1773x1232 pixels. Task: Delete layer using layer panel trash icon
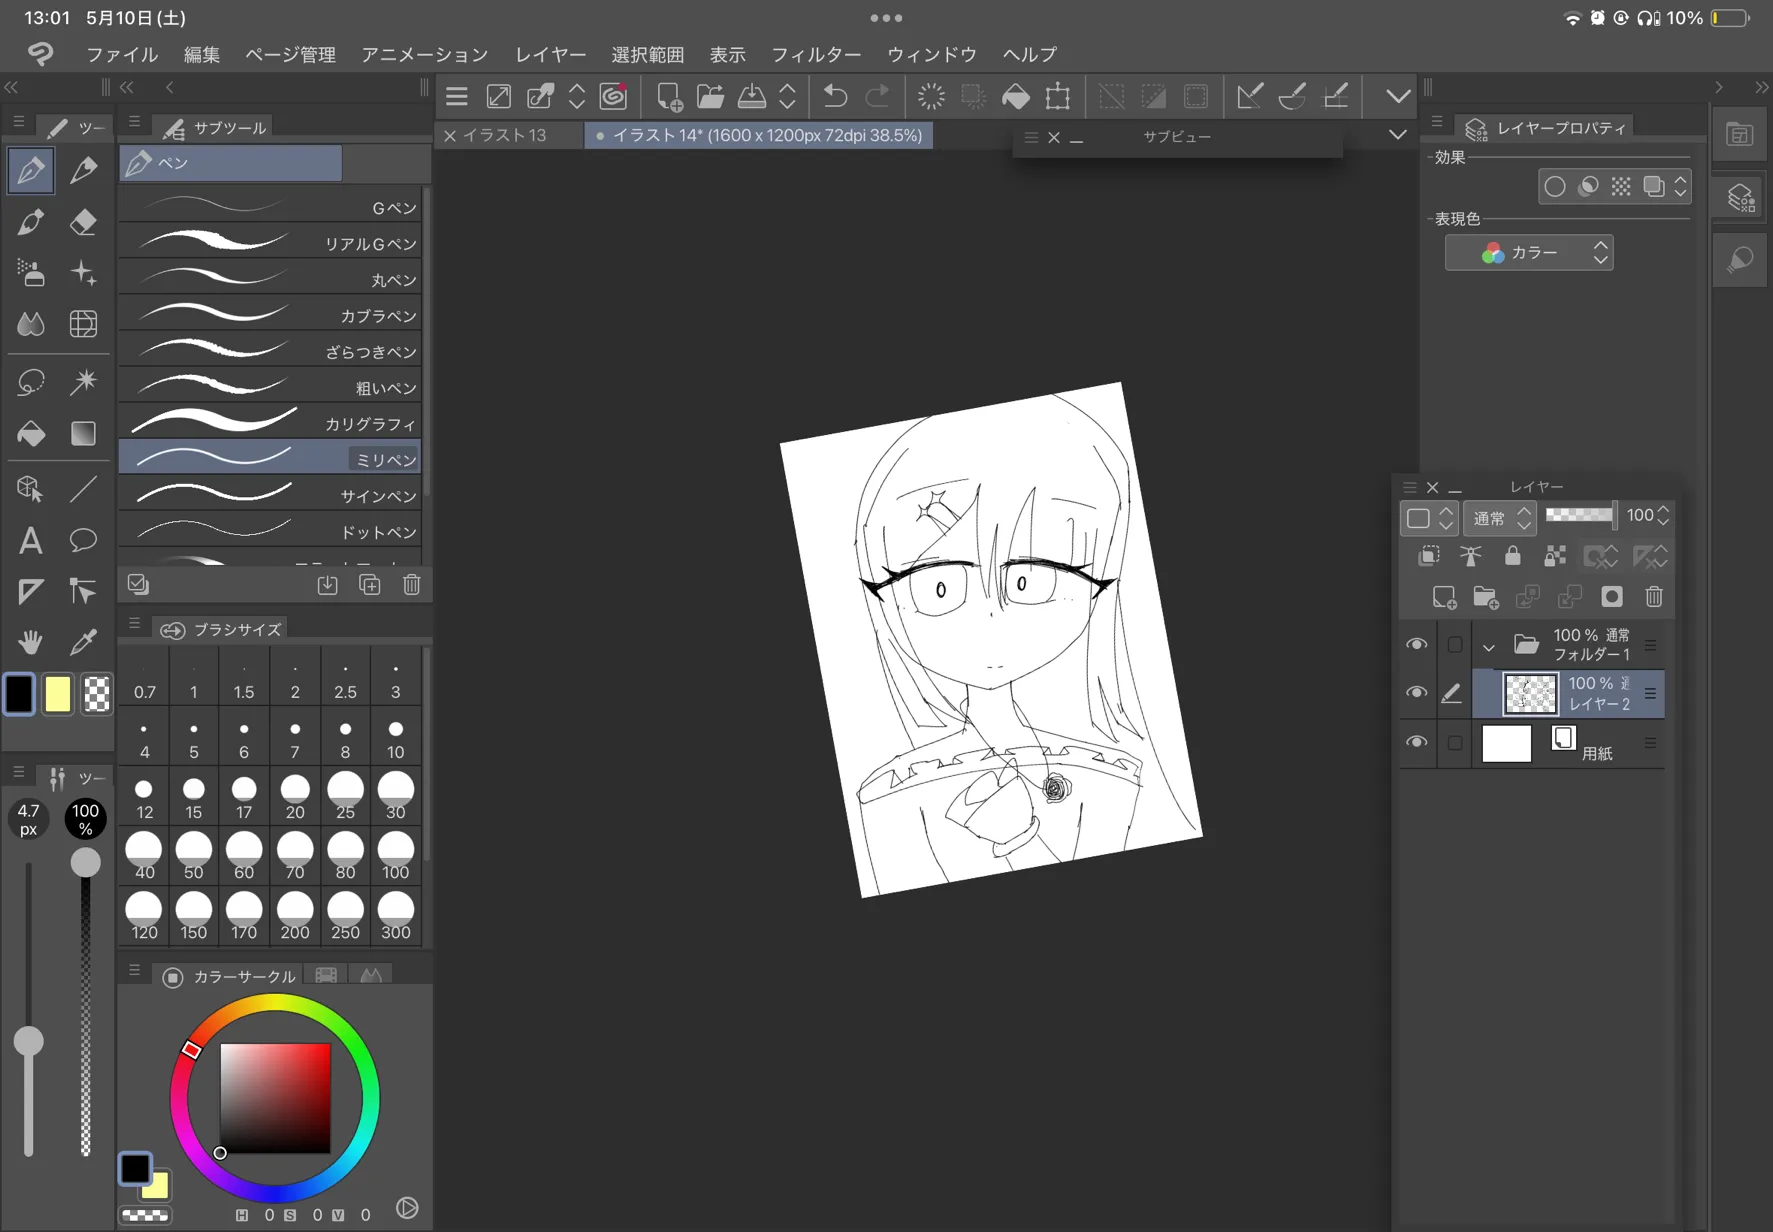click(x=1653, y=597)
